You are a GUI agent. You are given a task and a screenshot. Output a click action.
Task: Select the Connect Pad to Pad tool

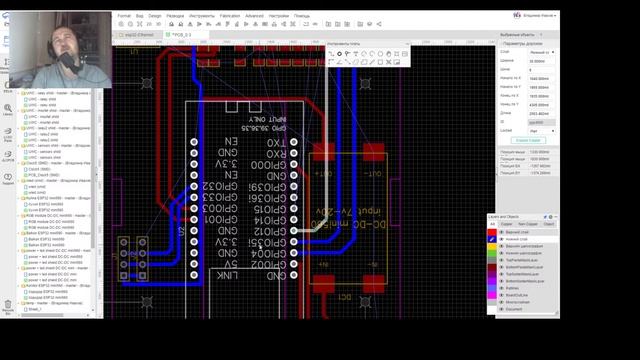point(347,62)
